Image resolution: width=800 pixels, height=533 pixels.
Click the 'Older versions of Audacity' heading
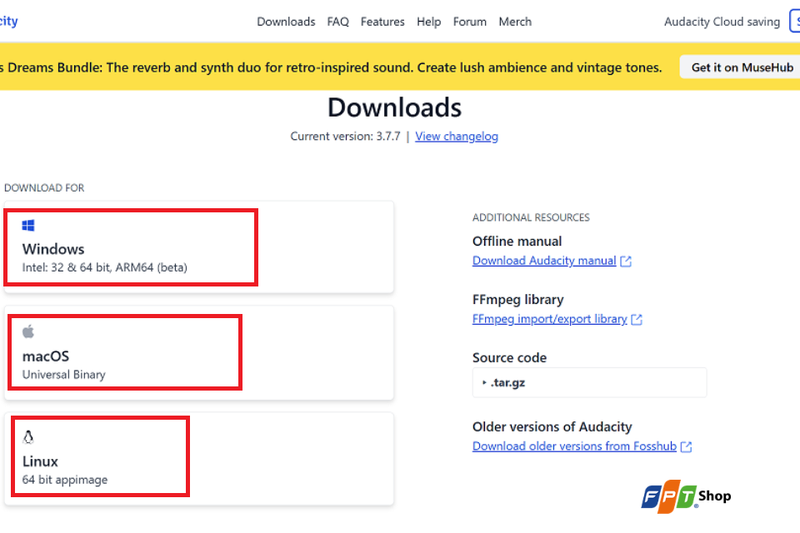552,426
